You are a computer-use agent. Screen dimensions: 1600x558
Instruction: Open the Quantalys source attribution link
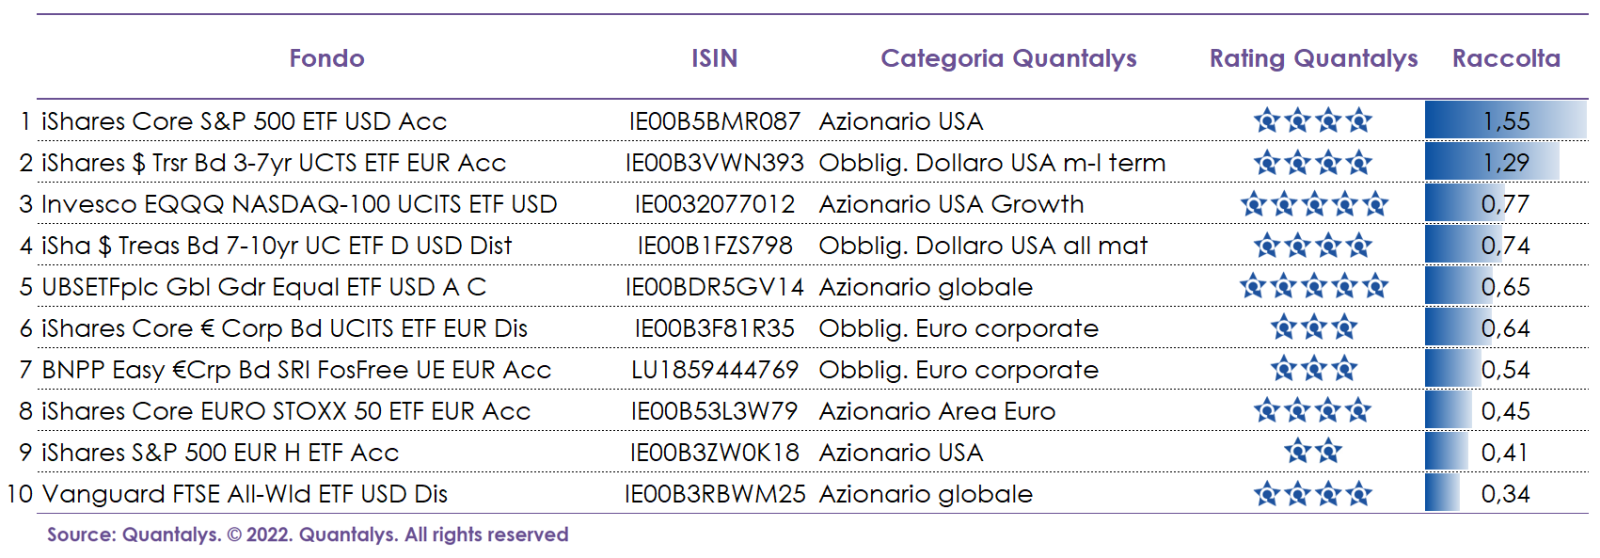coord(308,535)
